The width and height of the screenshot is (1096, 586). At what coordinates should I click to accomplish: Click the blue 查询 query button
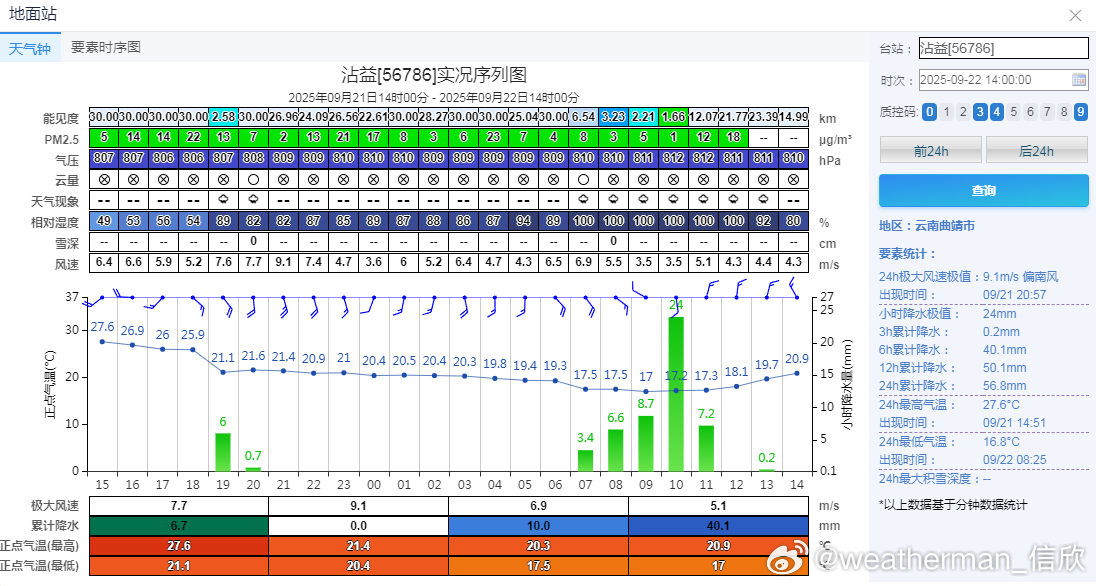point(983,190)
